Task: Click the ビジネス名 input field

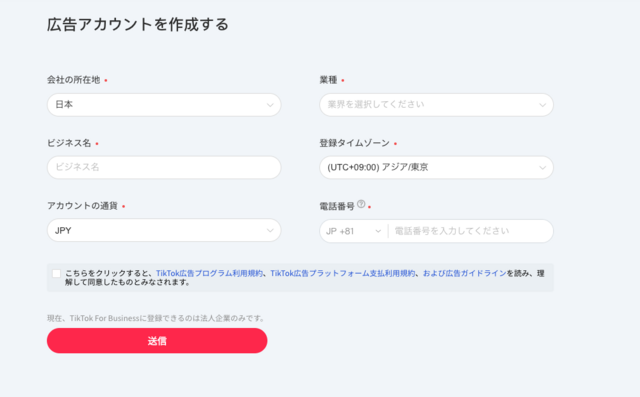Action: click(x=164, y=167)
